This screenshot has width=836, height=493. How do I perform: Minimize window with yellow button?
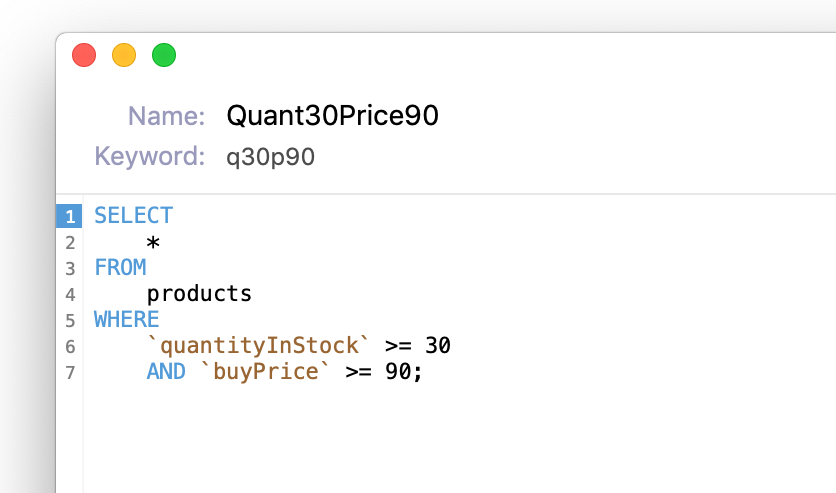tap(124, 55)
